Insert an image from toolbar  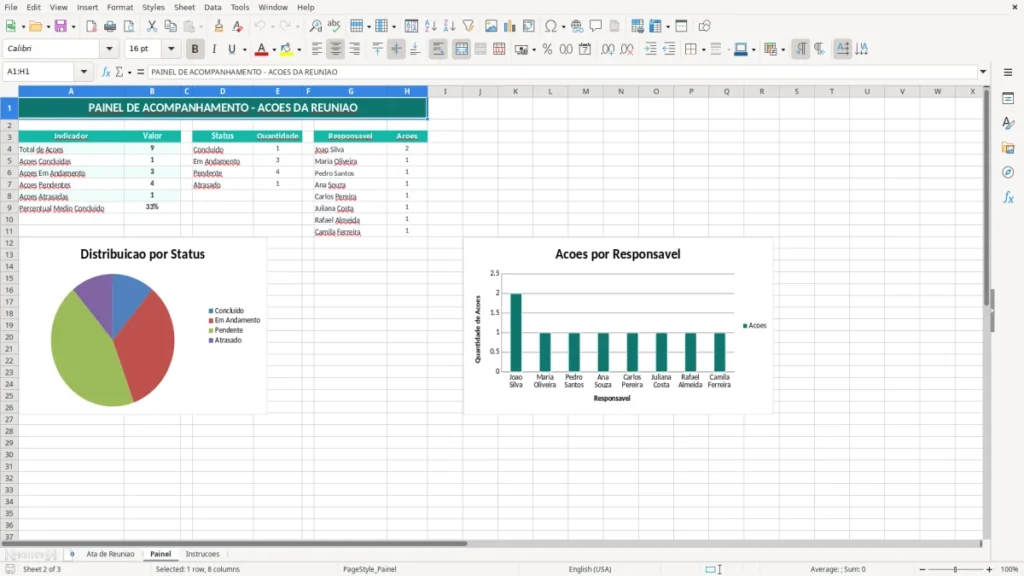[491, 26]
